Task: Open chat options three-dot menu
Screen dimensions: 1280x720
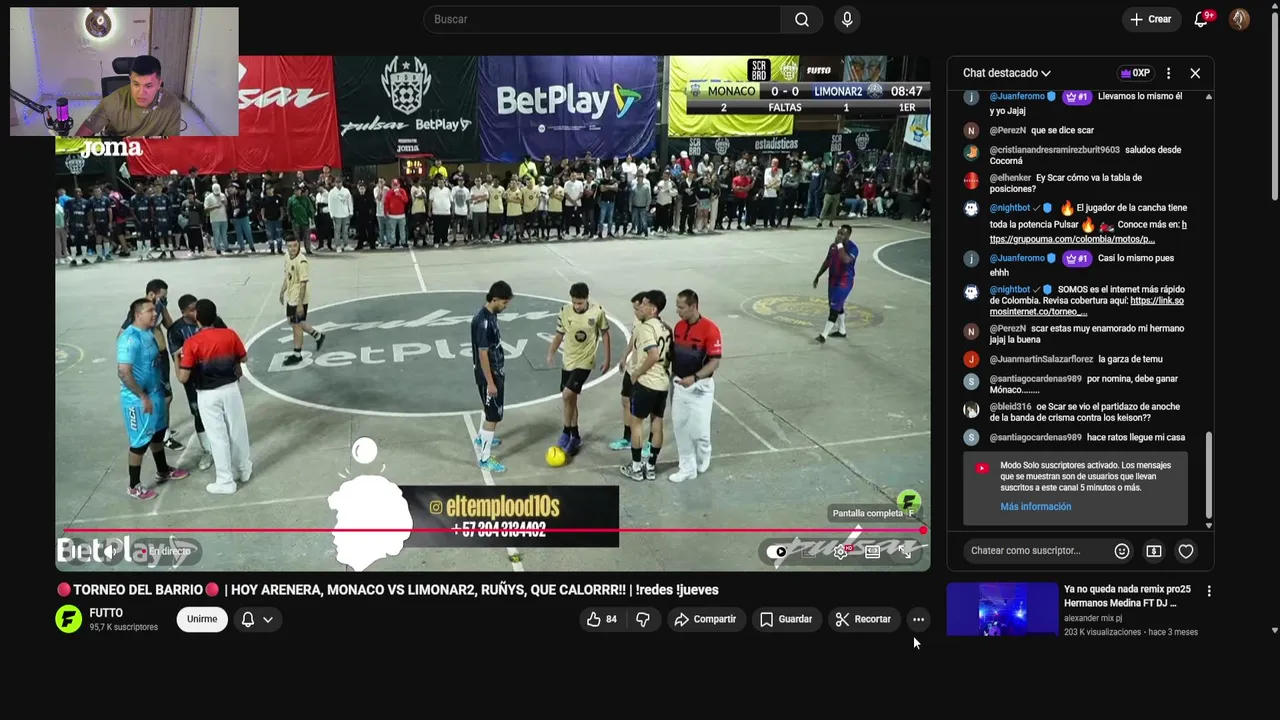Action: tap(1168, 73)
